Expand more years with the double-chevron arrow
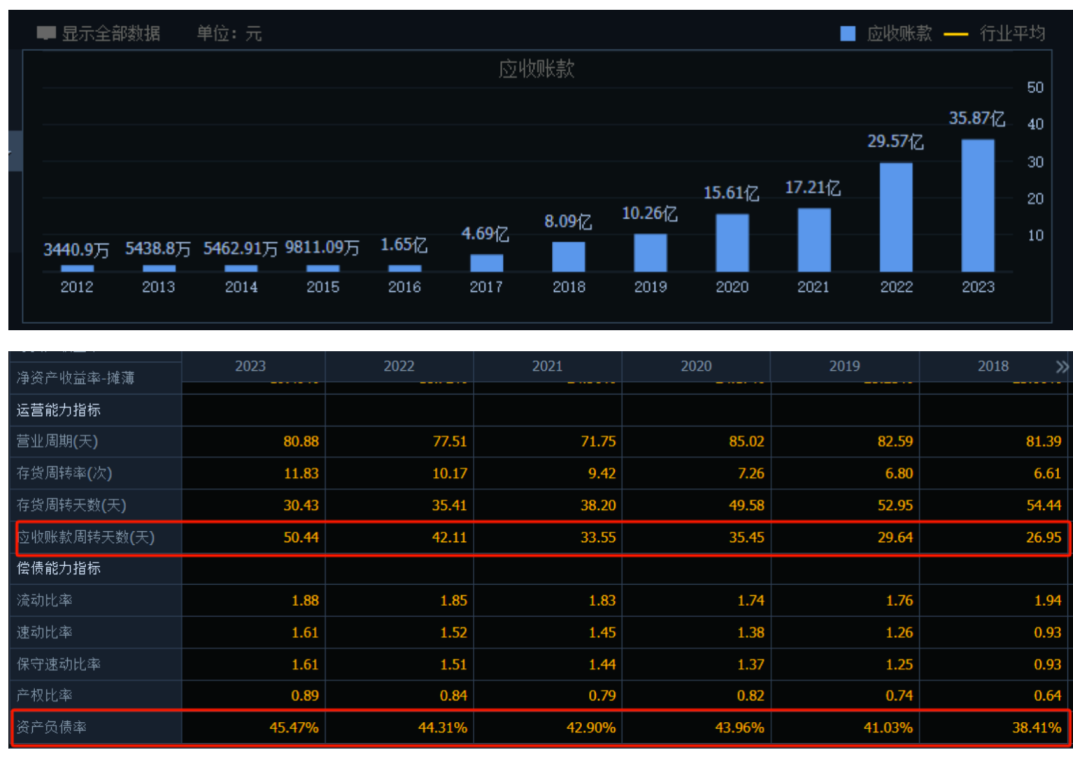Image resolution: width=1080 pixels, height=757 pixels. [x=1061, y=367]
